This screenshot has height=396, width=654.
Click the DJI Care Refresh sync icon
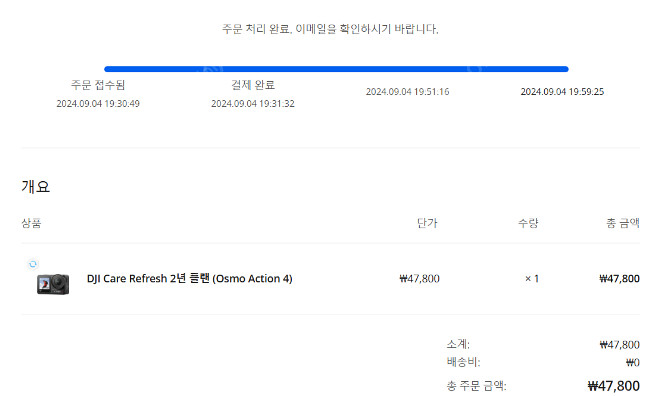point(33,264)
